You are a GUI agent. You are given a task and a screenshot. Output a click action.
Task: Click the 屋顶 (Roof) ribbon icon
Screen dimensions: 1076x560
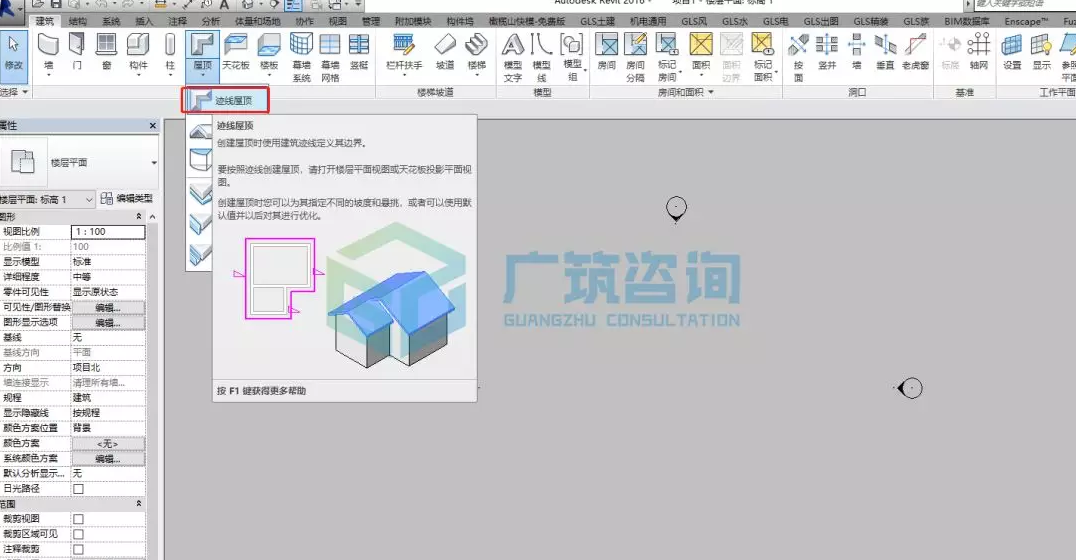(202, 47)
